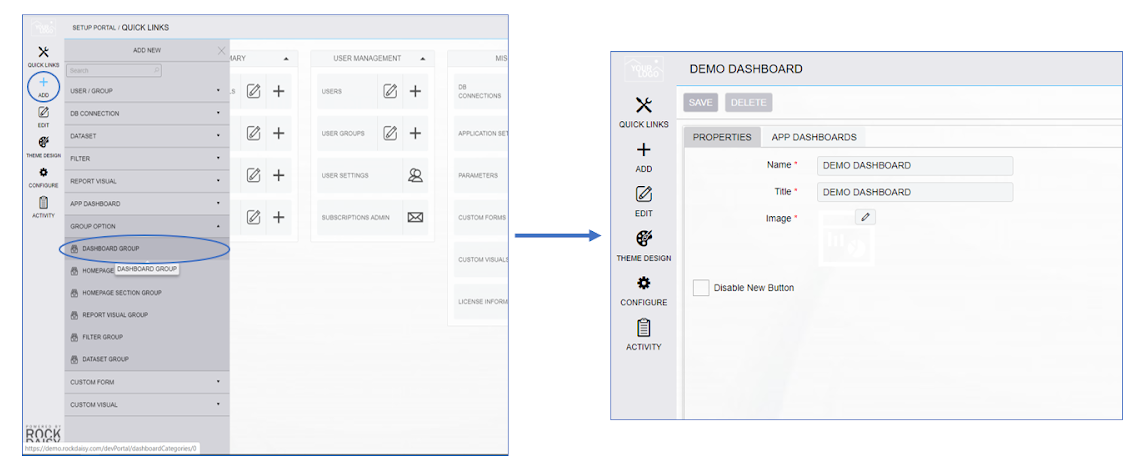This screenshot has width=1139, height=474.
Task: Switch to the Properties tab
Action: 722,136
